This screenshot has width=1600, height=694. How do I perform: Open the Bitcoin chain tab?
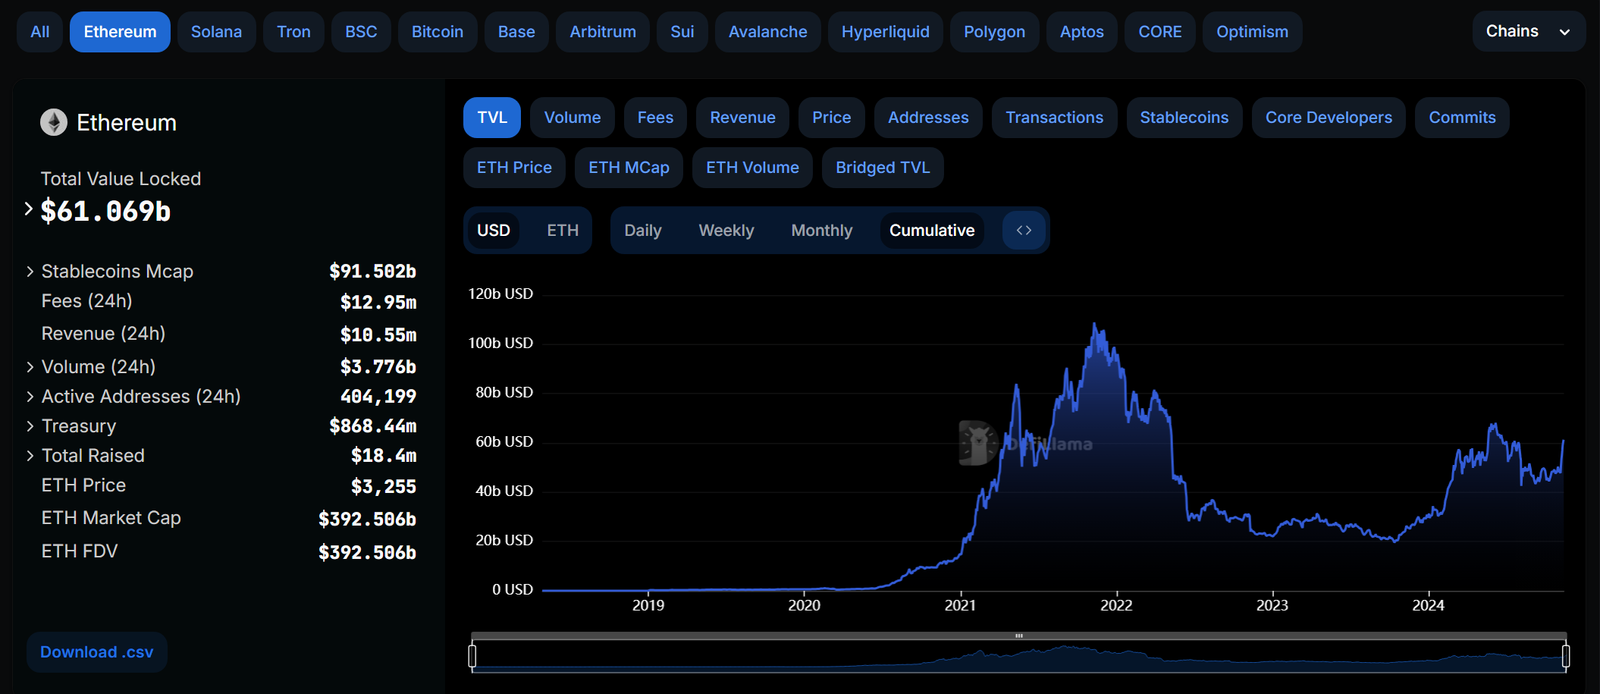pos(437,31)
